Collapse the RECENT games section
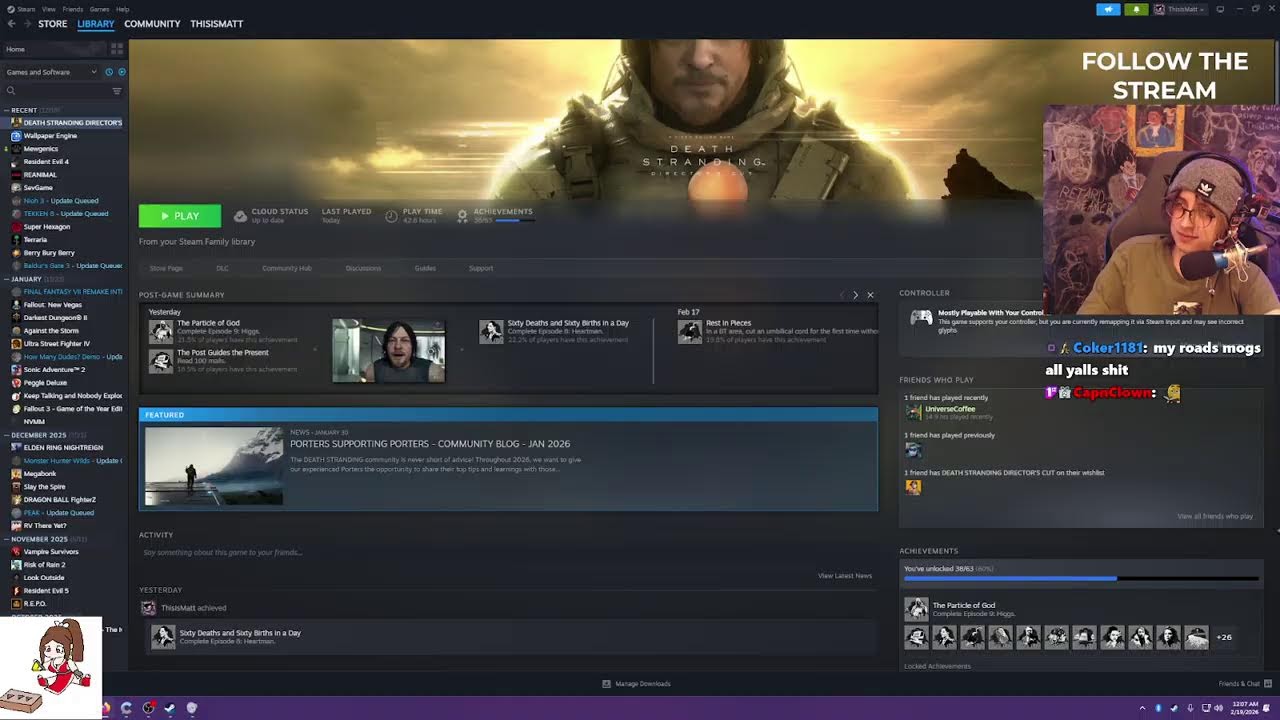The image size is (1280, 720). [7, 110]
